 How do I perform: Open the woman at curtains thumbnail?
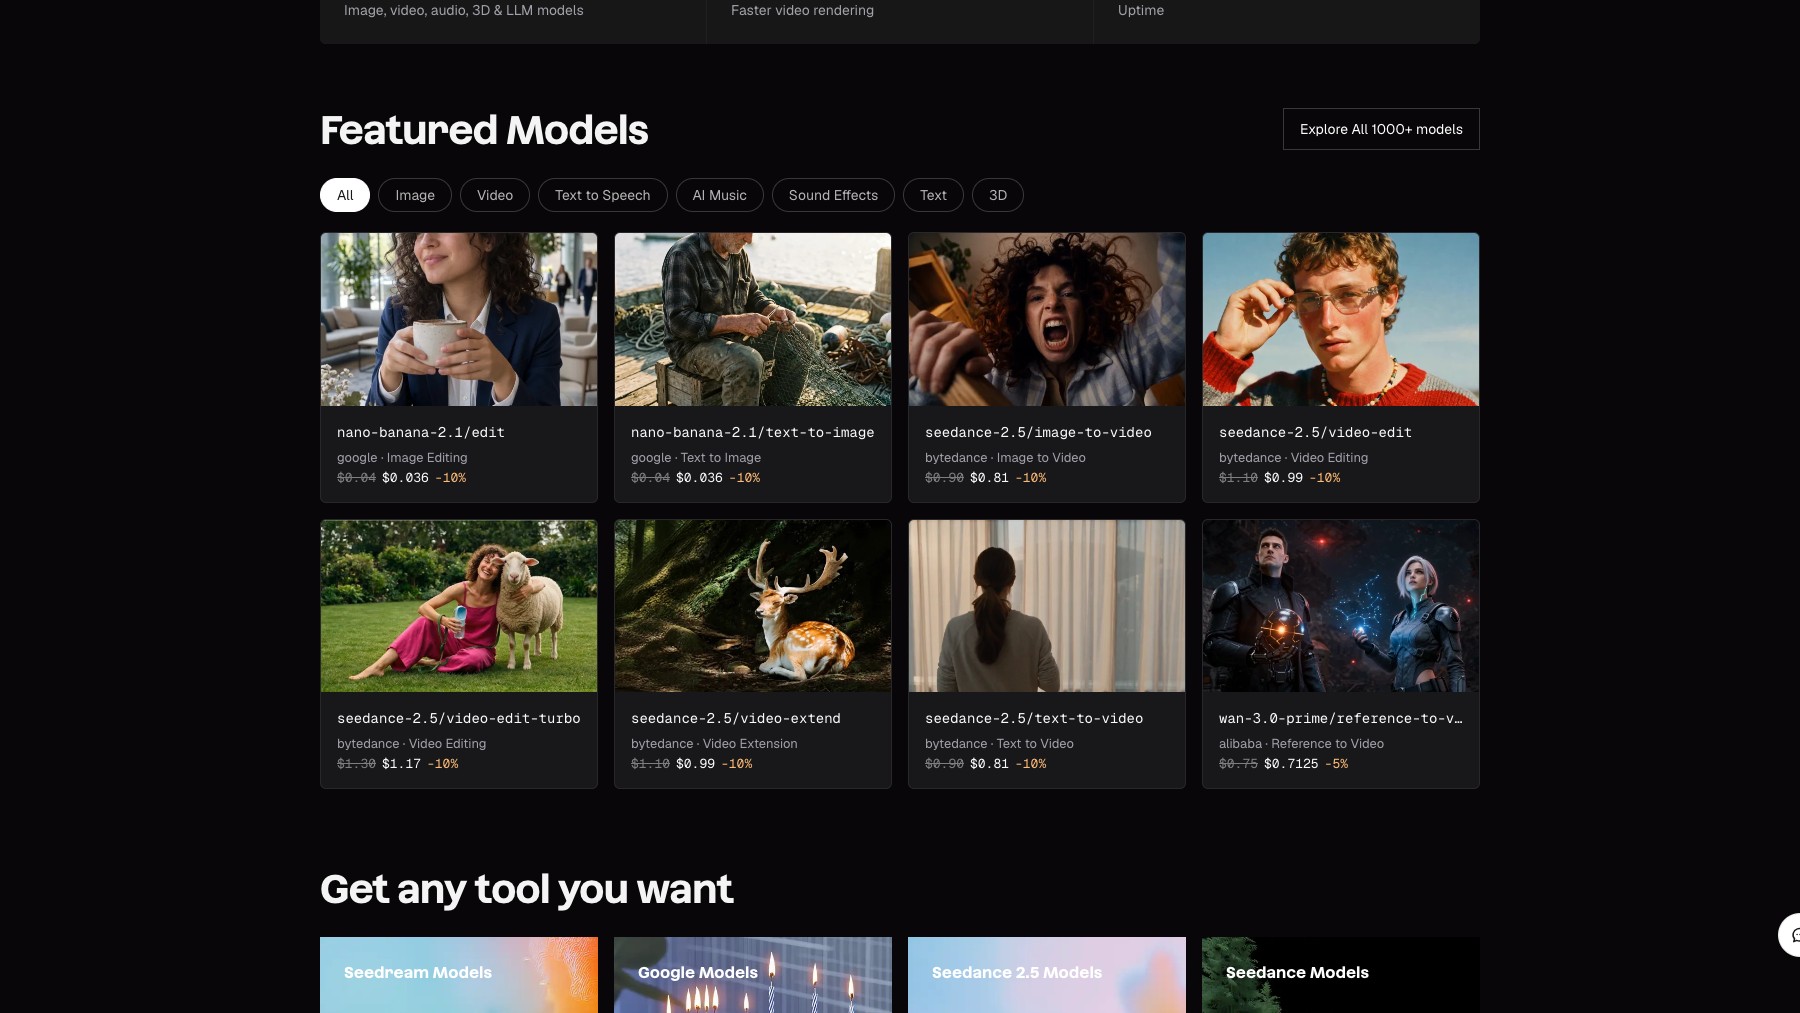(x=1047, y=605)
